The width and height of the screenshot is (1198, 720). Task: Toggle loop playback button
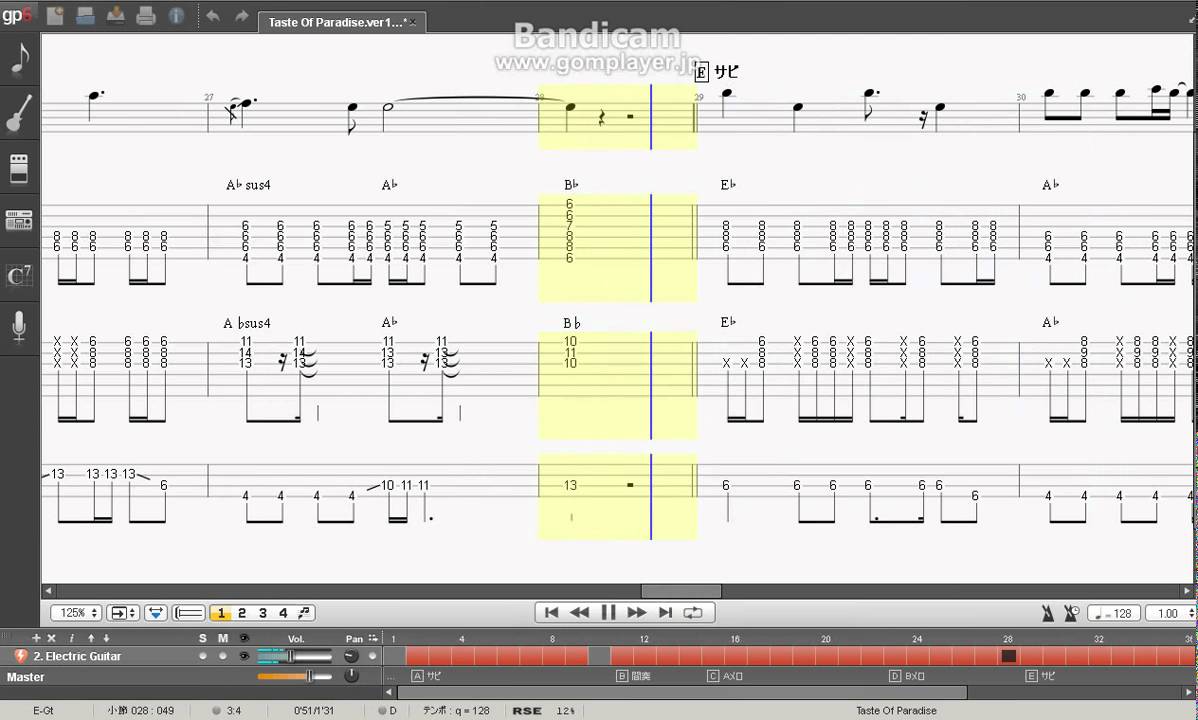coord(693,612)
